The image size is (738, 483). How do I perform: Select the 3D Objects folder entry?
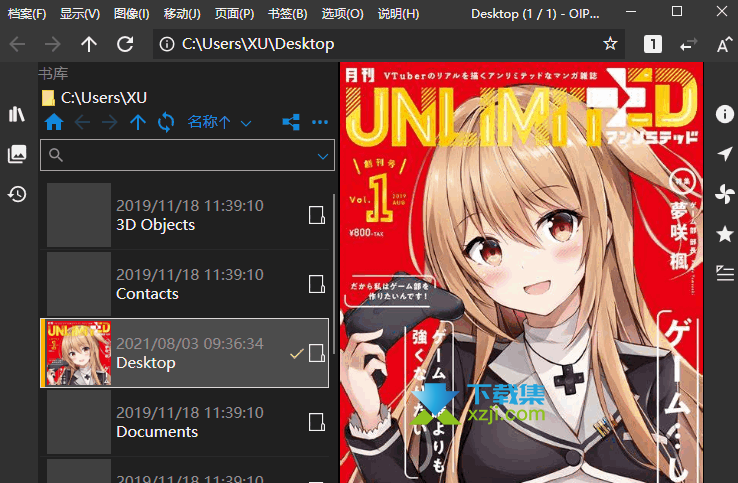(185, 215)
